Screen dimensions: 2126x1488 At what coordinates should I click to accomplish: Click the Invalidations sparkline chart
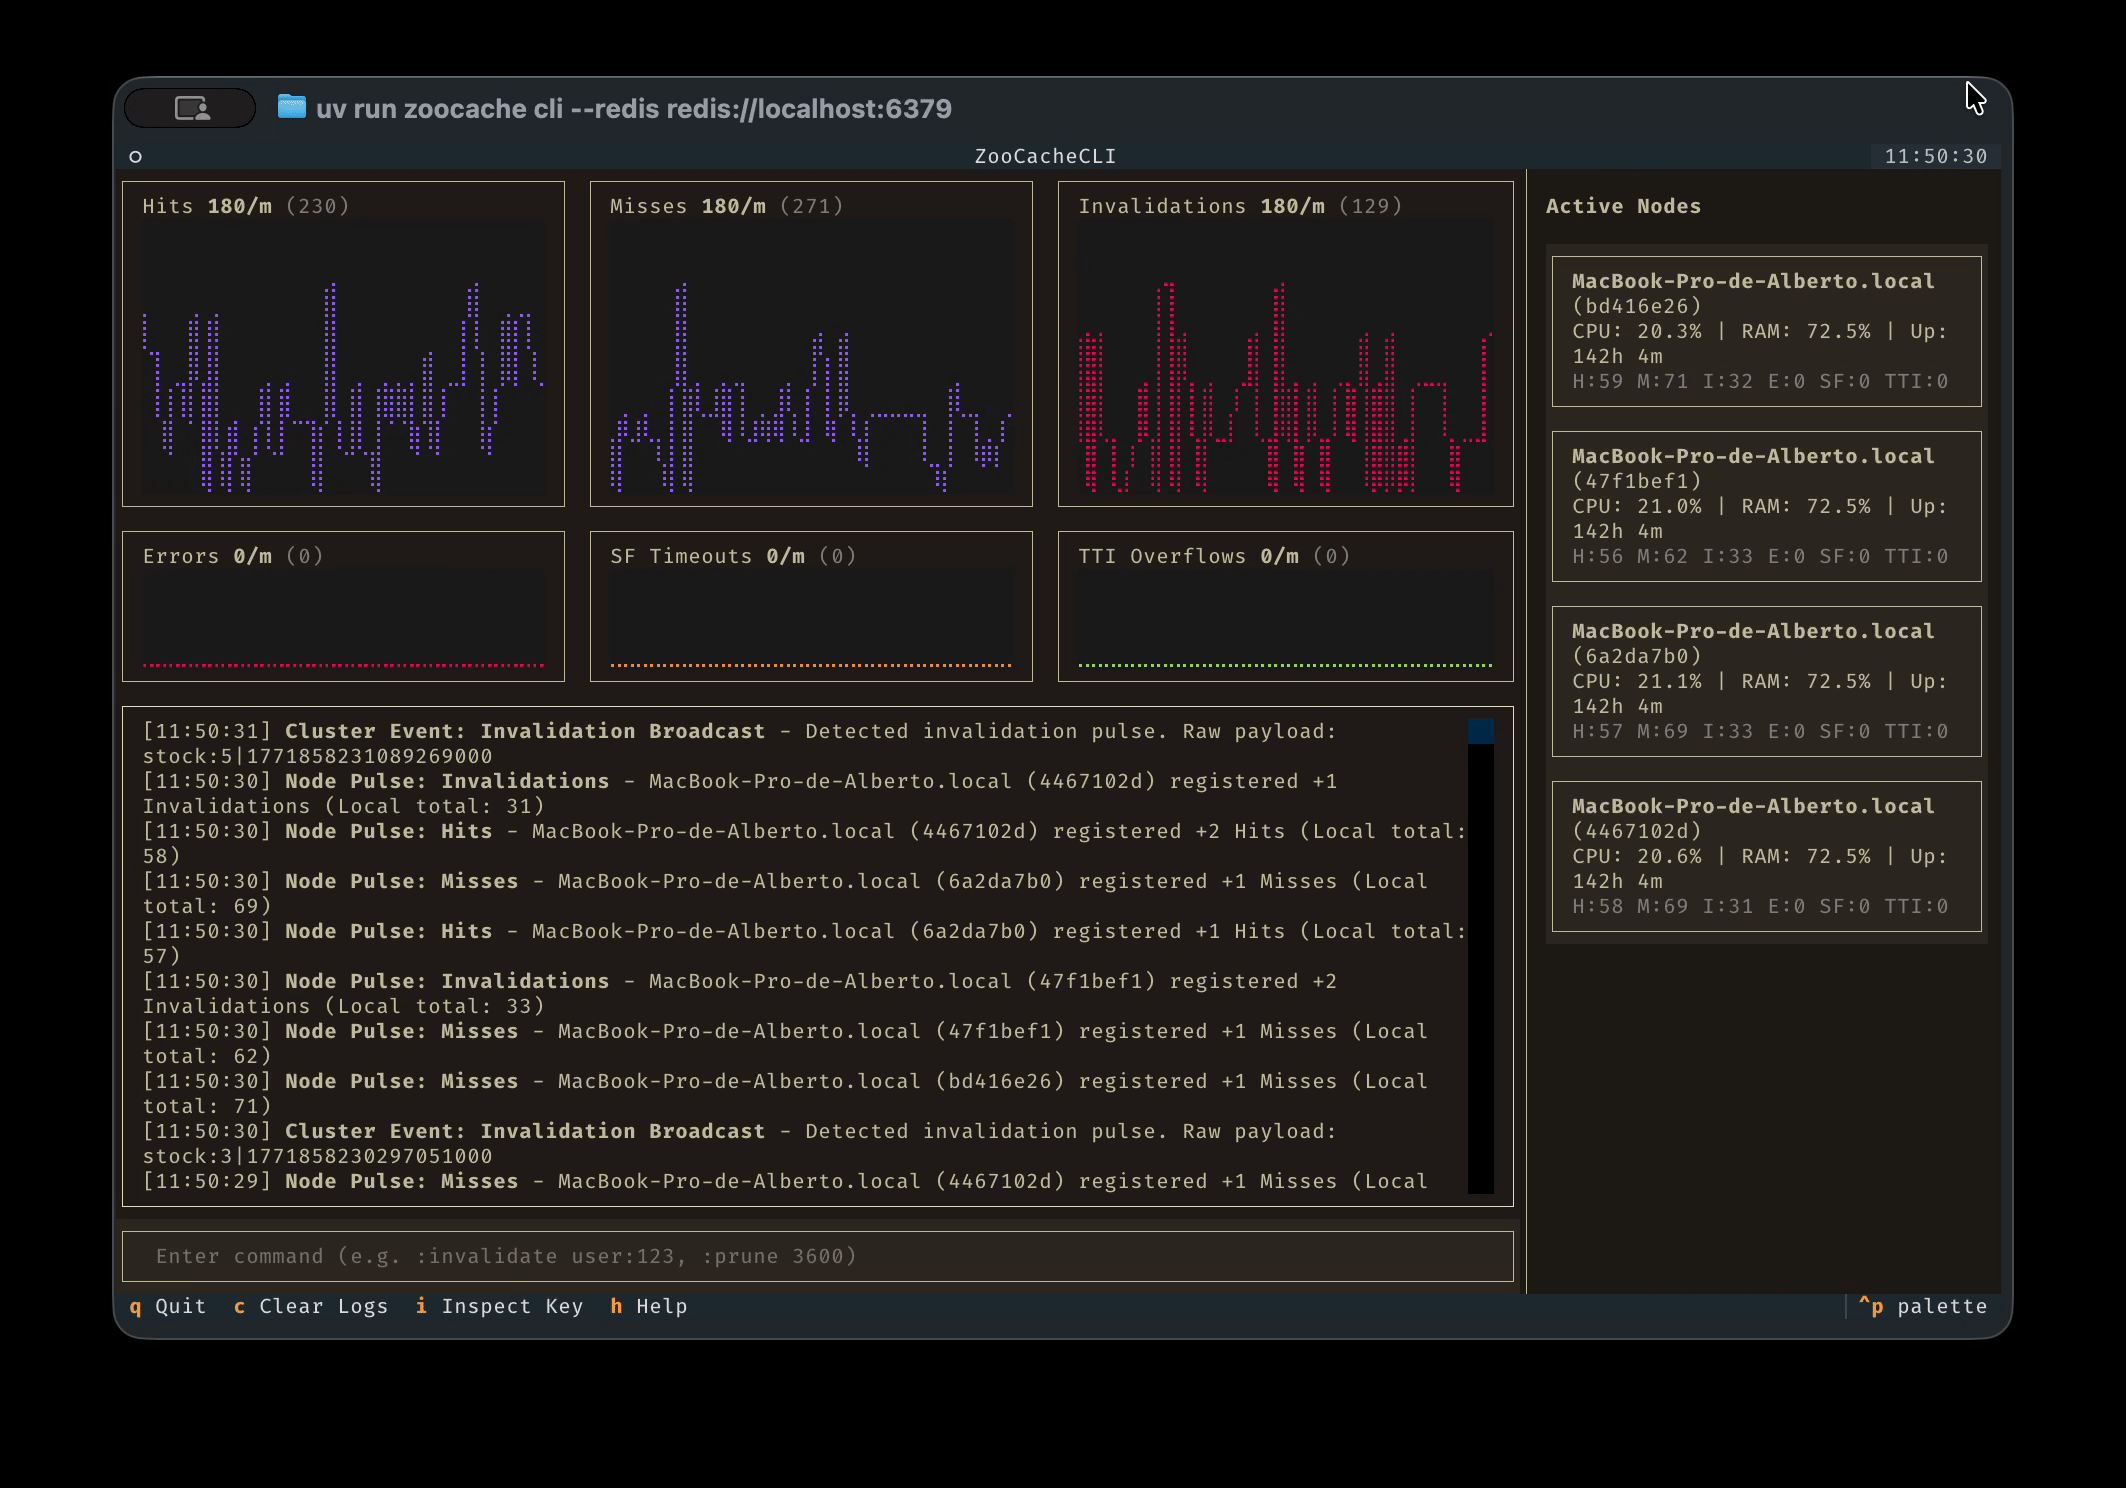1285,357
